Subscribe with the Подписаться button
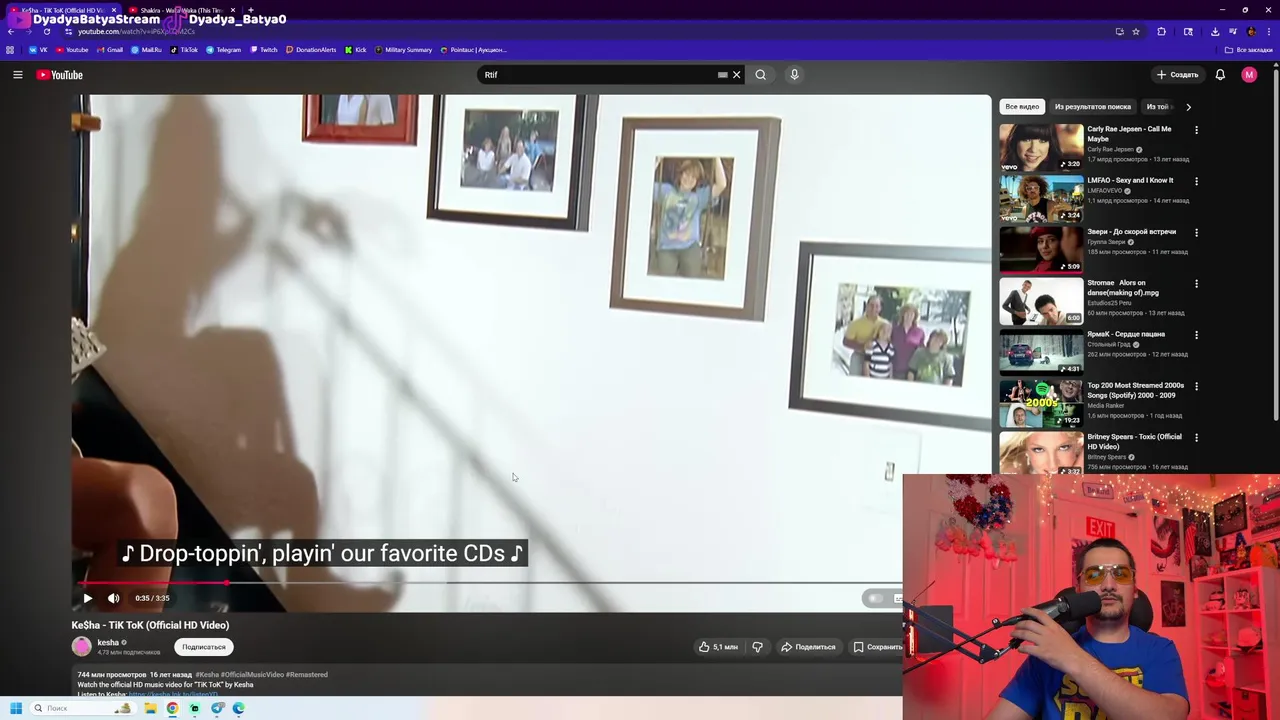Image resolution: width=1280 pixels, height=720 pixels. (204, 647)
